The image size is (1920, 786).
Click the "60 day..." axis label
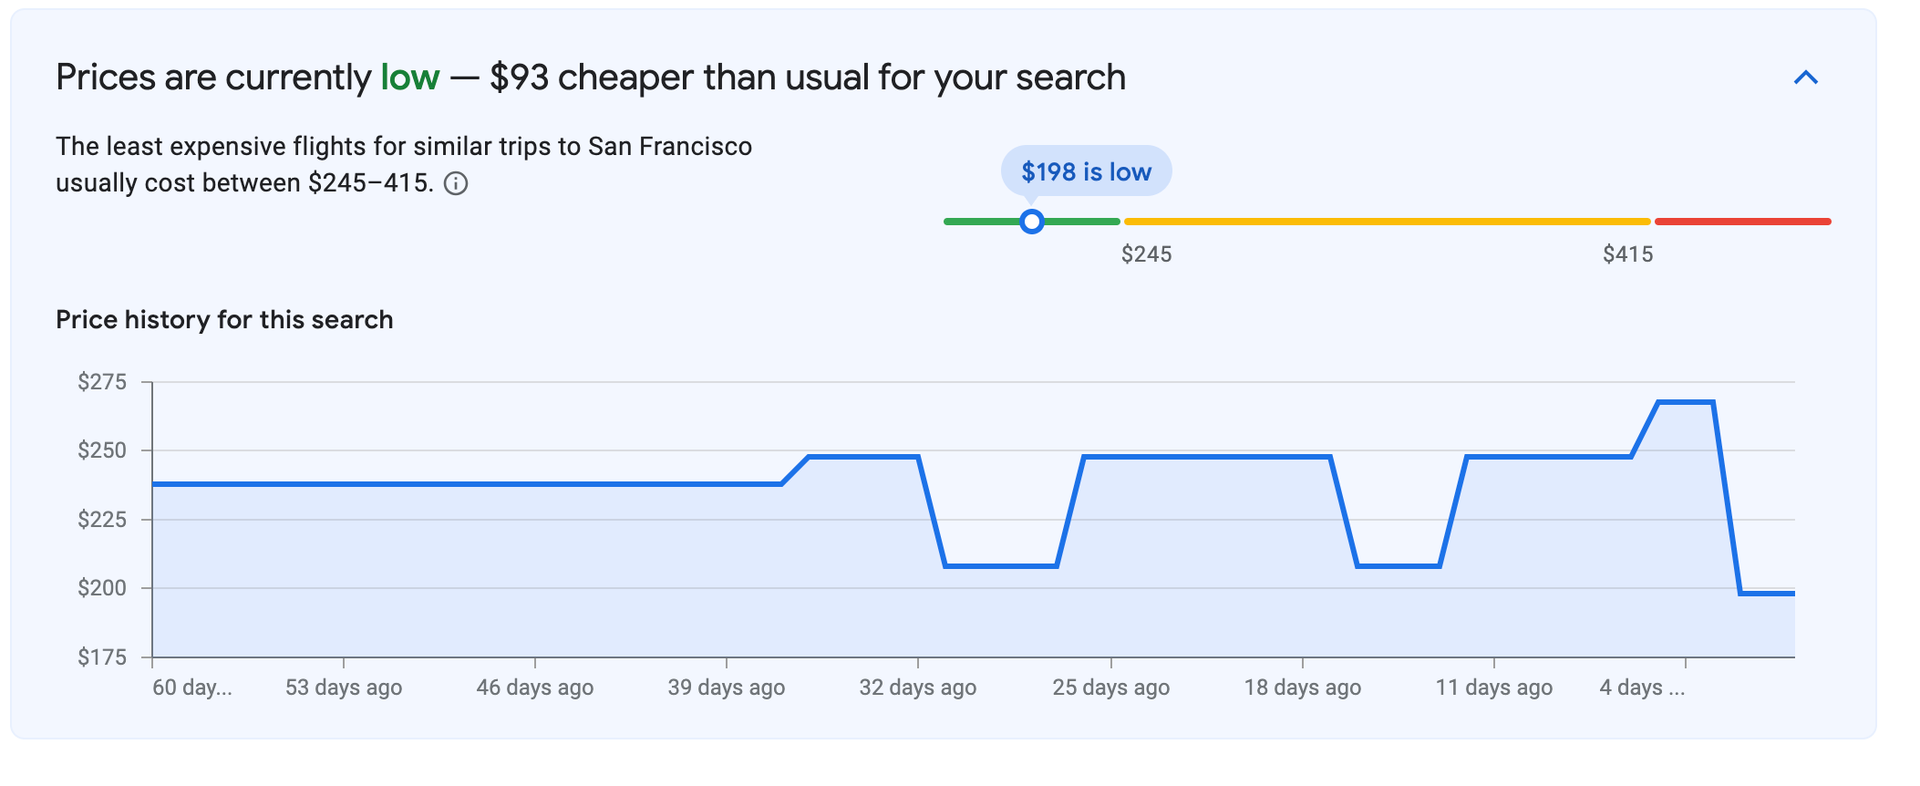(193, 687)
